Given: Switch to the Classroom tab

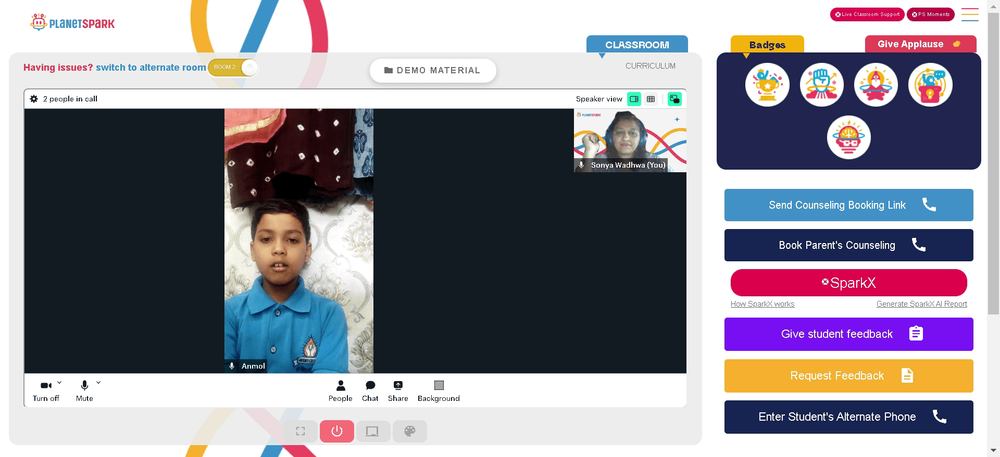Looking at the screenshot, I should coord(637,45).
